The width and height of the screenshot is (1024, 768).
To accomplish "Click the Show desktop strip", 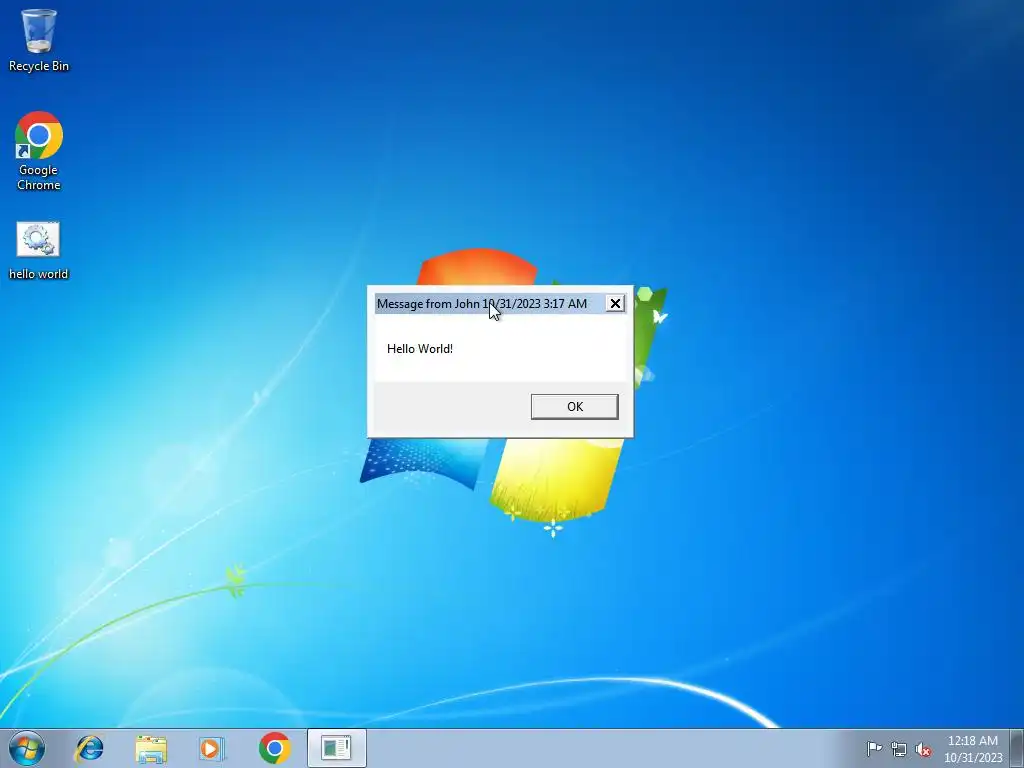I will point(1017,748).
